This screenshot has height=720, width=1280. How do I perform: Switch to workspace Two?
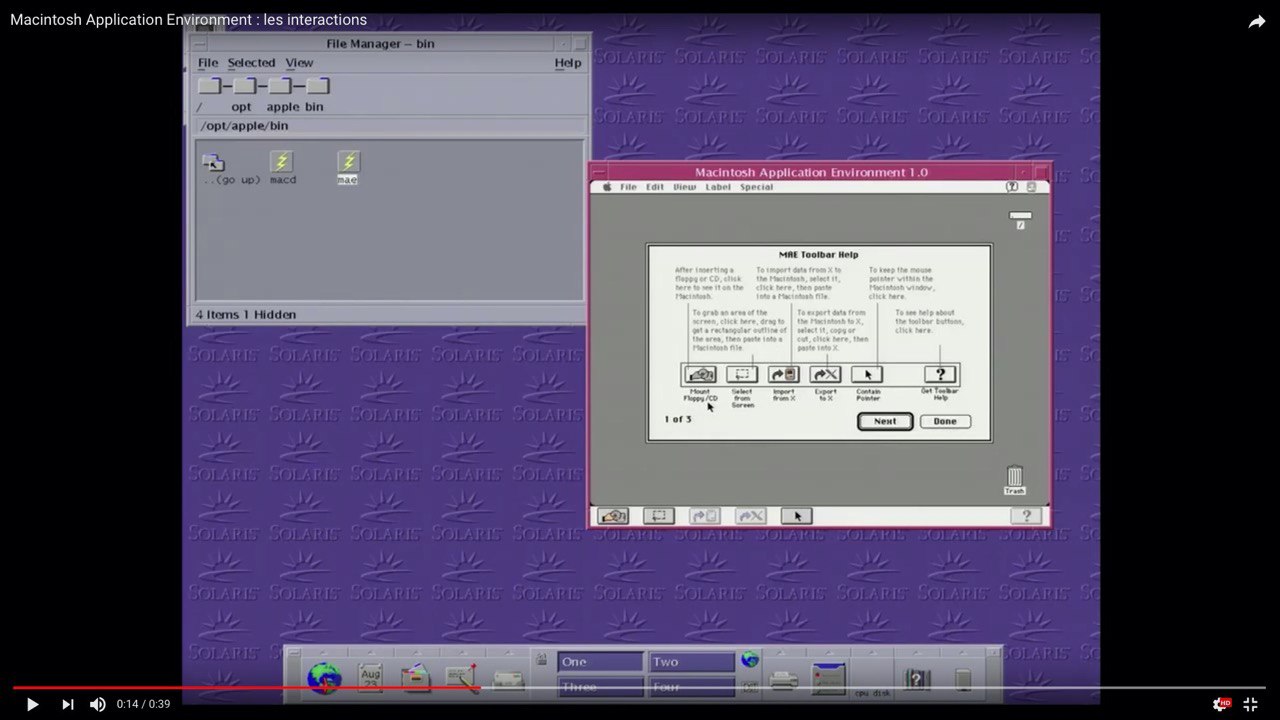[x=692, y=662]
